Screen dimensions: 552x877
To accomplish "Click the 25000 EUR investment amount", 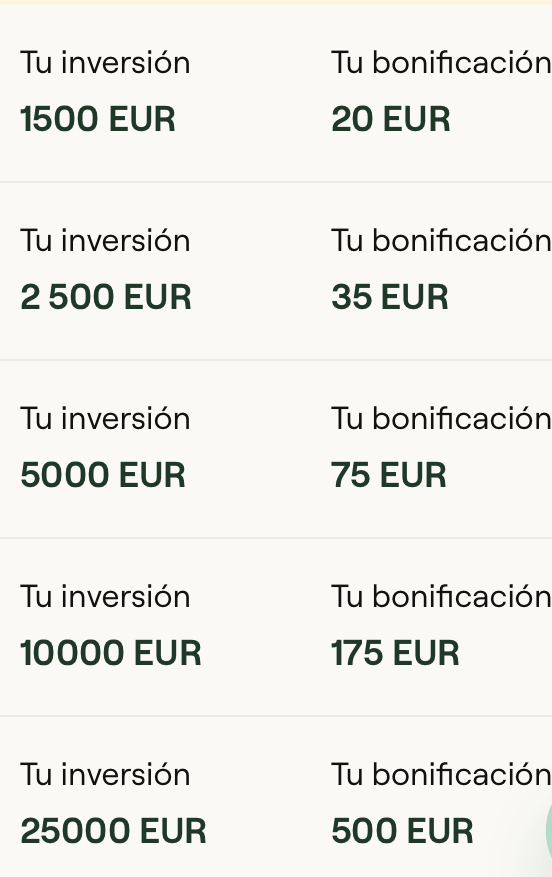I will [113, 831].
